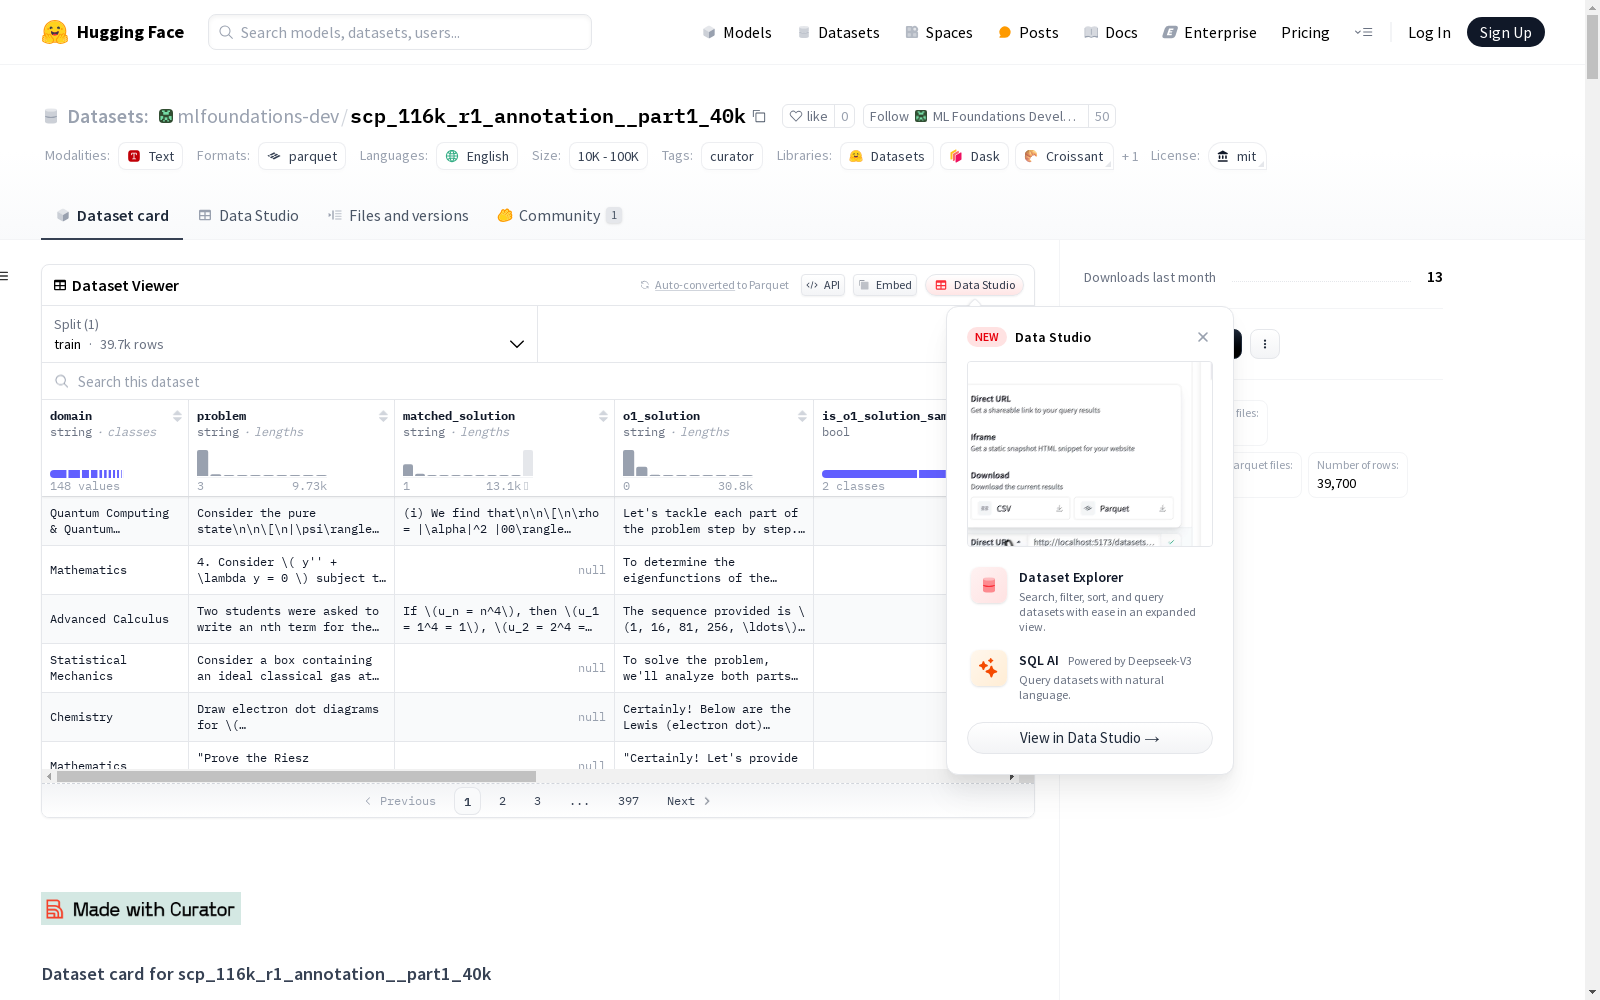
Task: Sort the o1_solution column
Action: click(802, 416)
